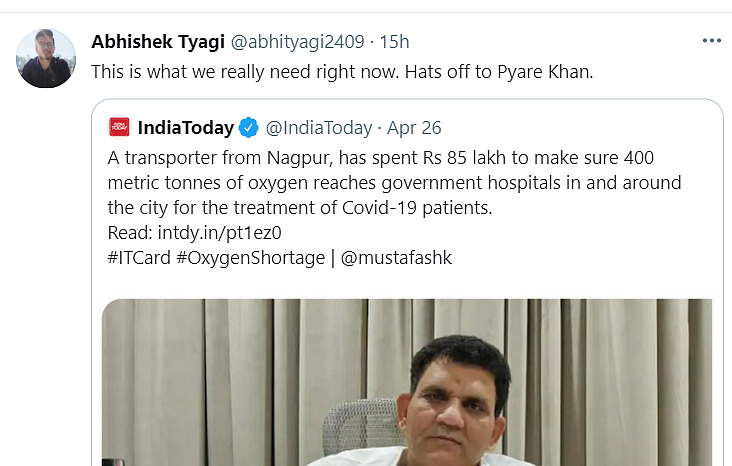732x466 pixels.
Task: Open the @mustafashk mention
Action: 396,258
